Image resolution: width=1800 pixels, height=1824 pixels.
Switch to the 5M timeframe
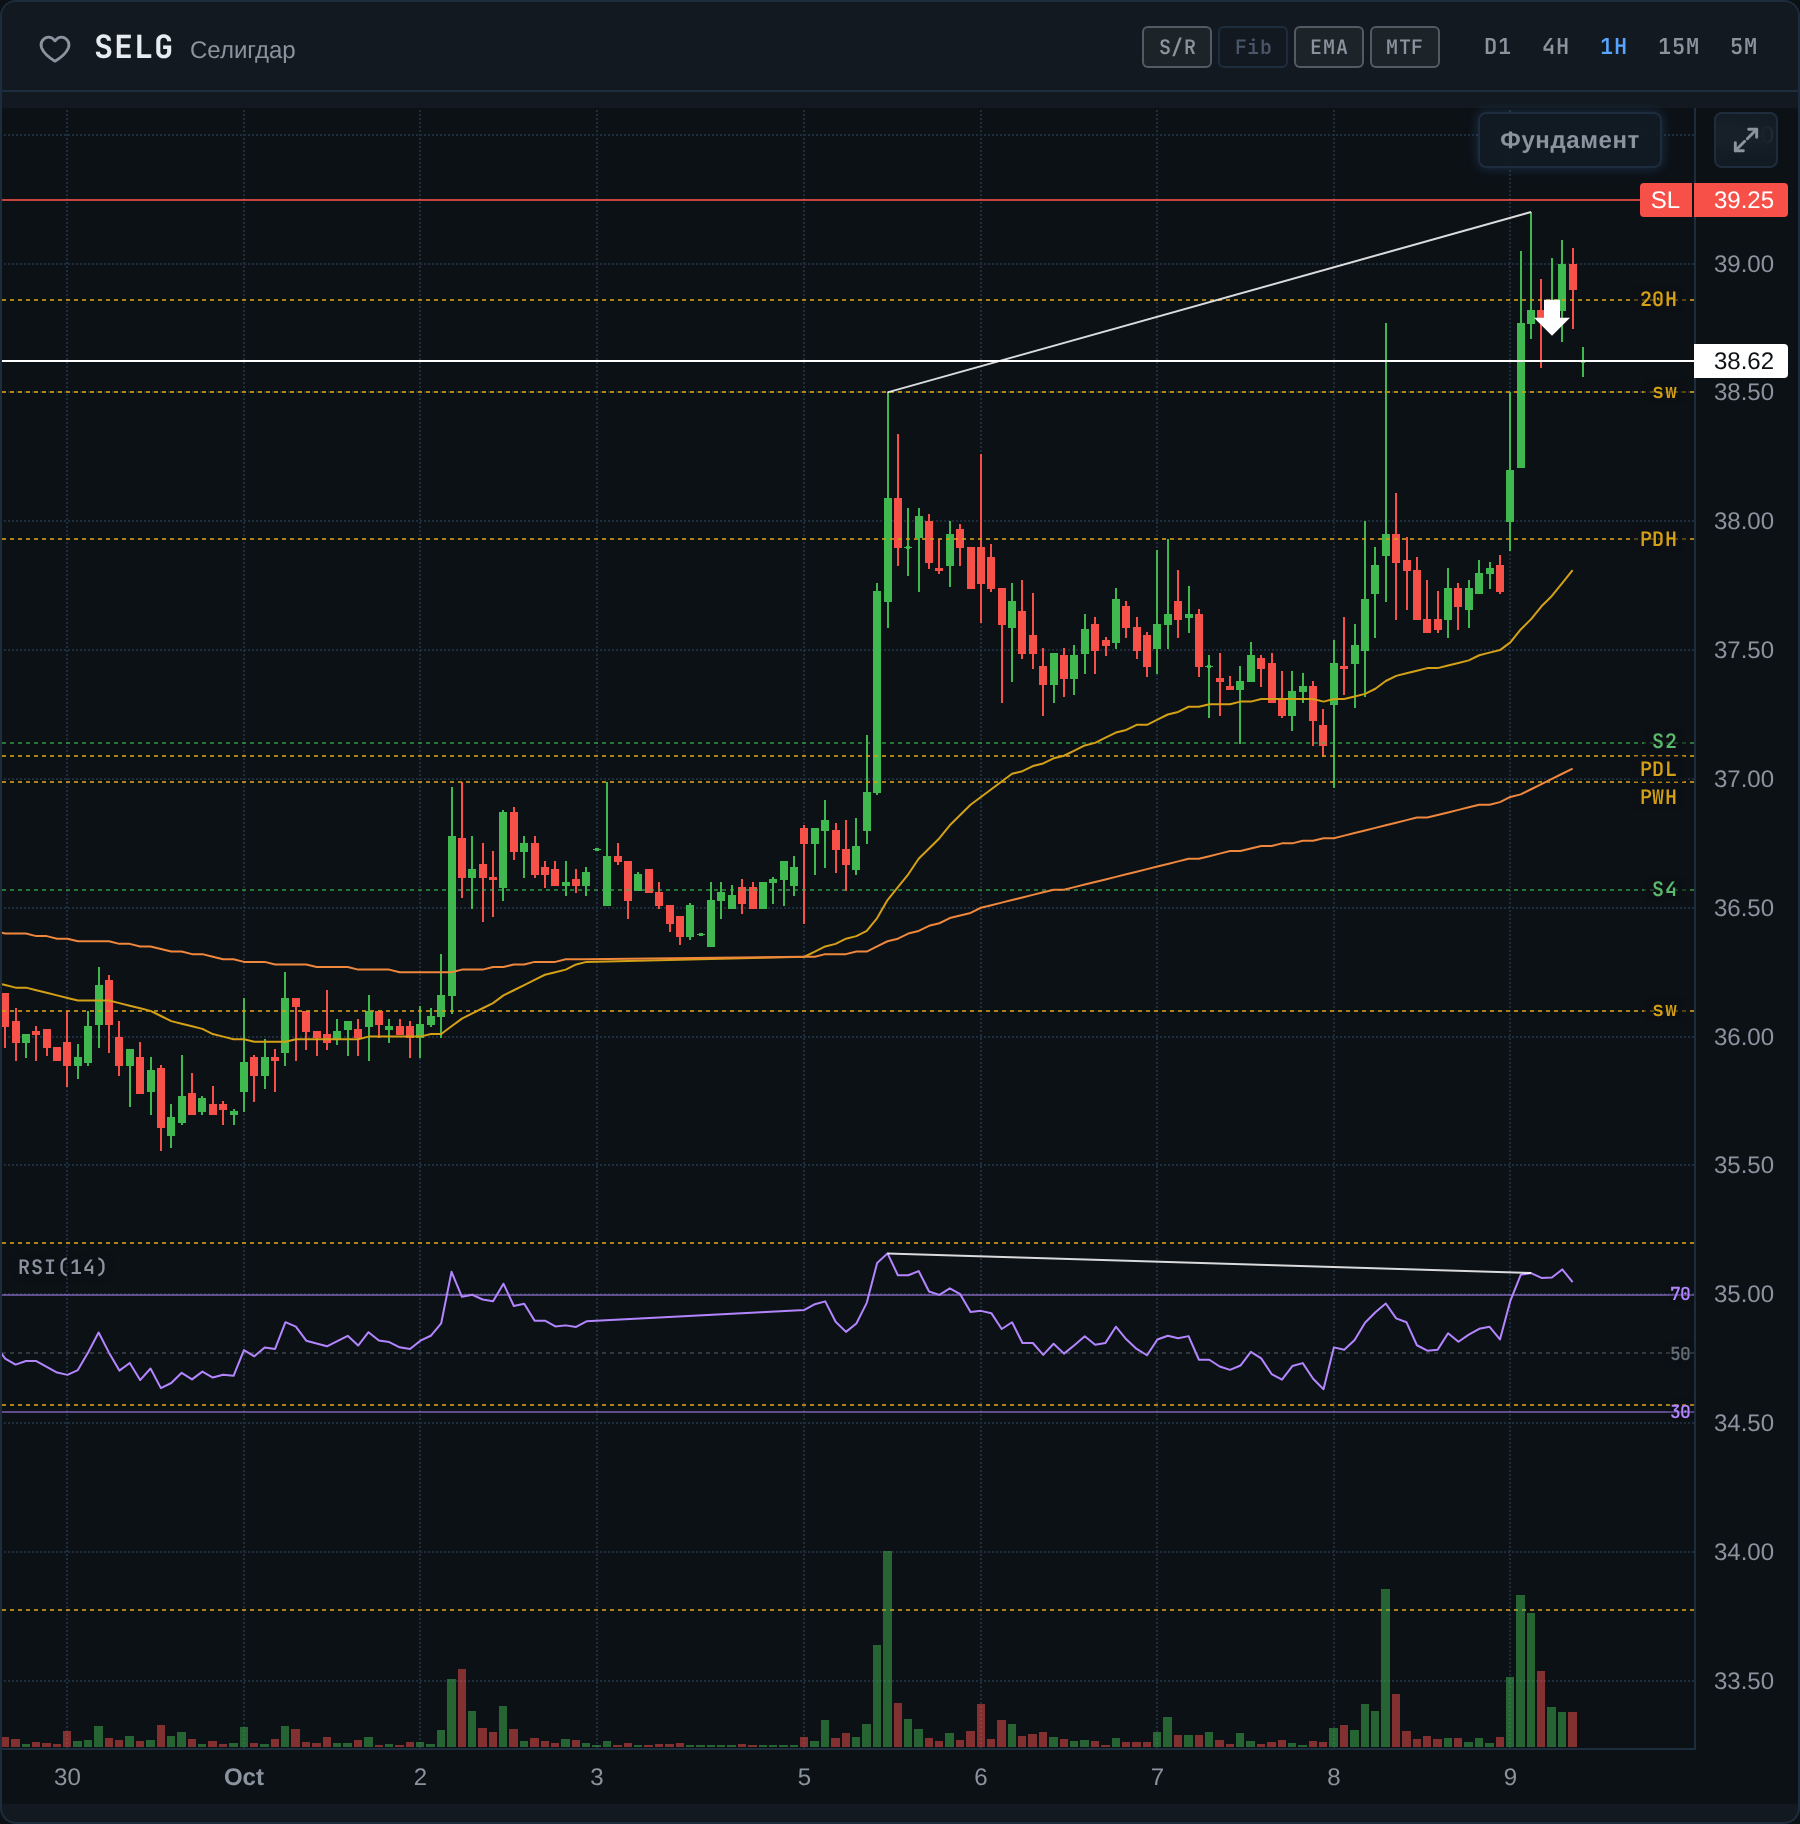tap(1743, 47)
